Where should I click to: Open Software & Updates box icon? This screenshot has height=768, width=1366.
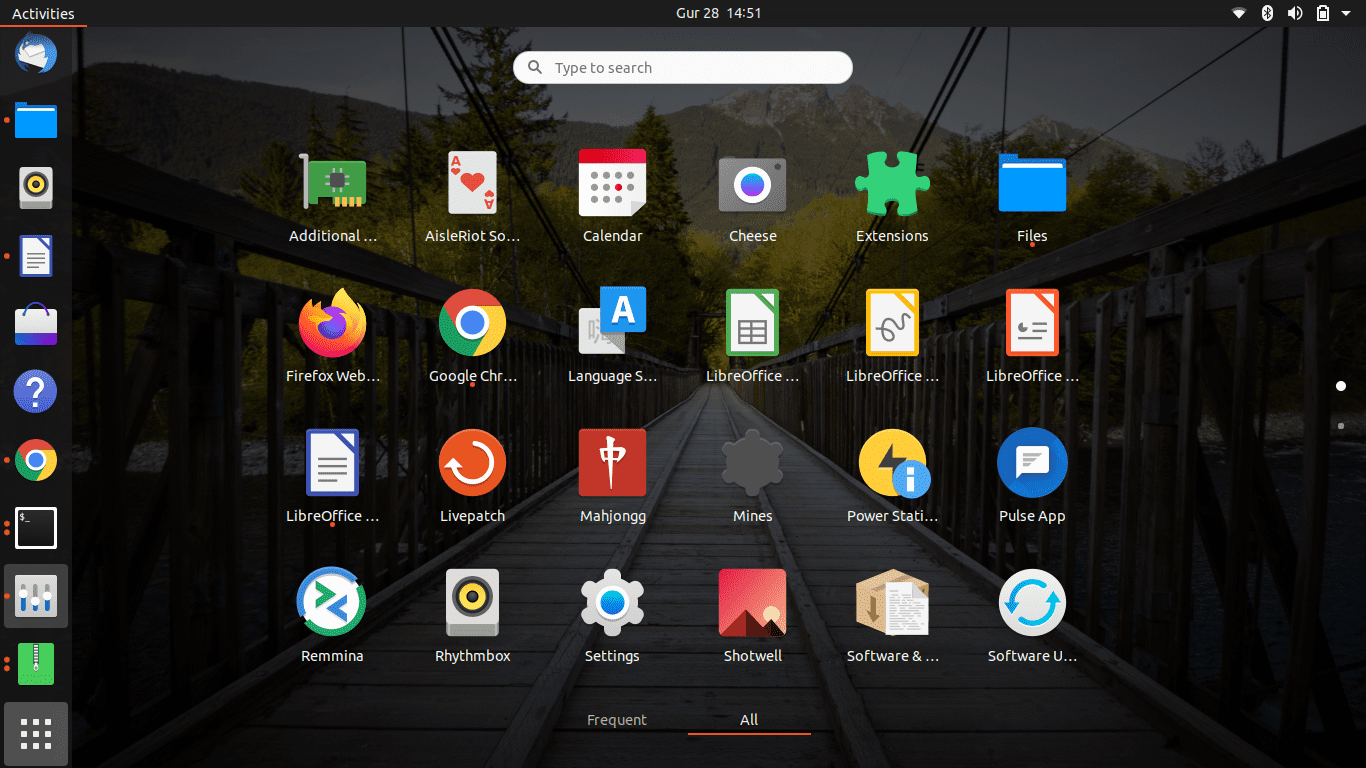892,603
